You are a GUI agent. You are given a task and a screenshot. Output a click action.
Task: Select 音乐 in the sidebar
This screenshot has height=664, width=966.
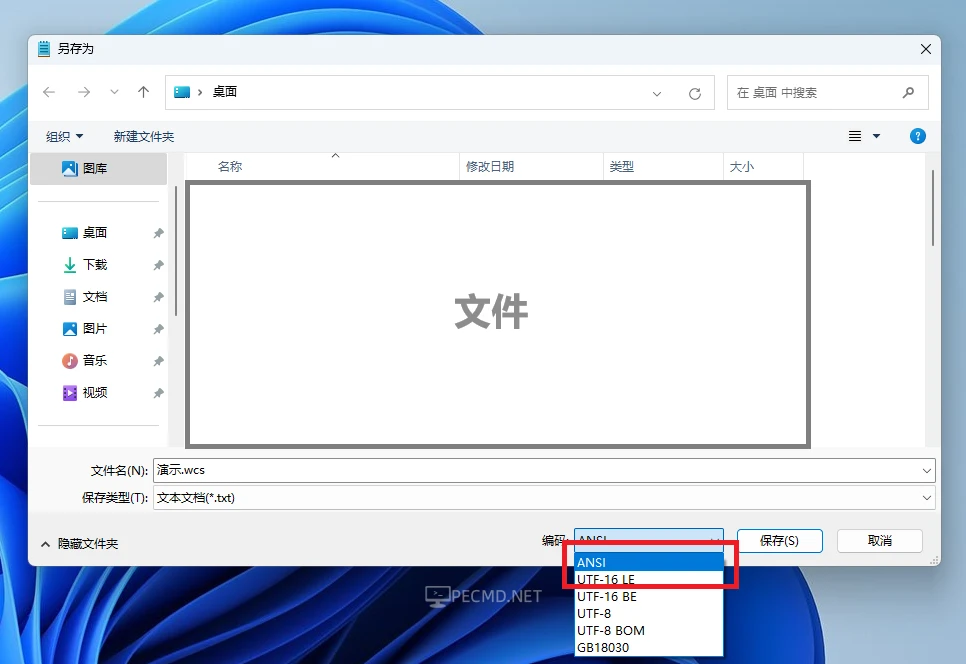click(x=99, y=361)
